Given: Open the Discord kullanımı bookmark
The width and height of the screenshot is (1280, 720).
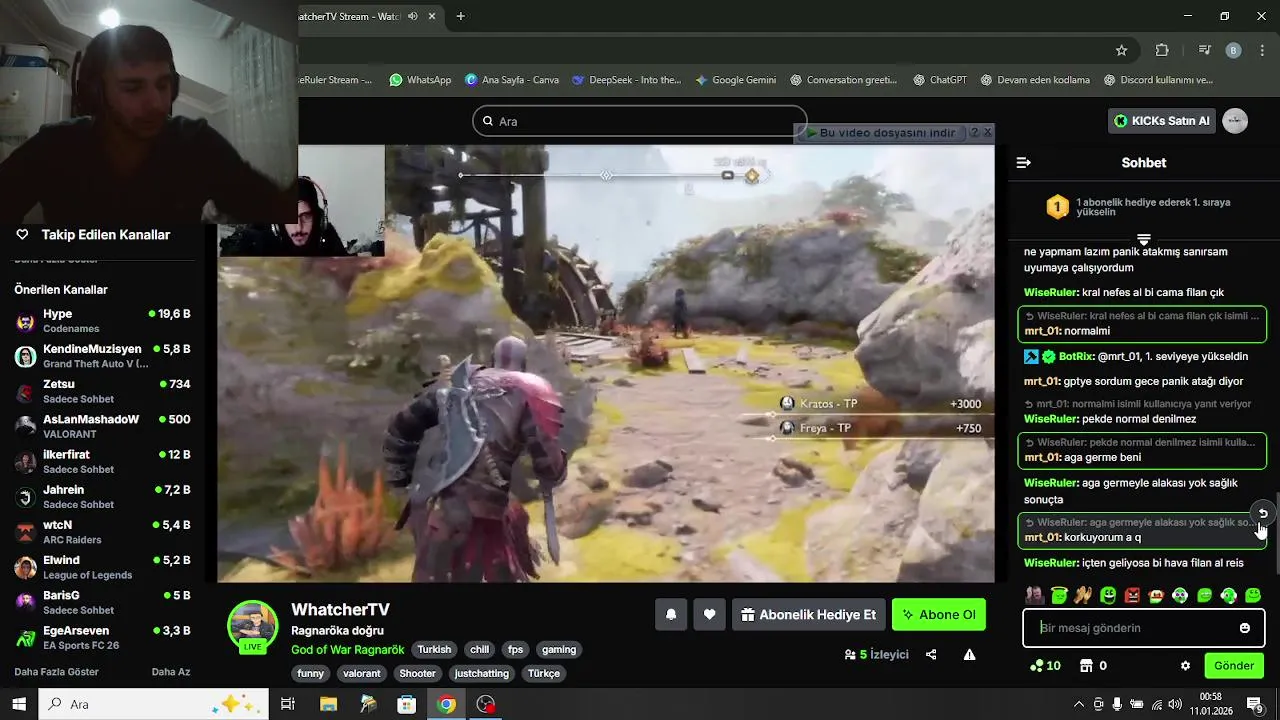Looking at the screenshot, I should 1159,80.
